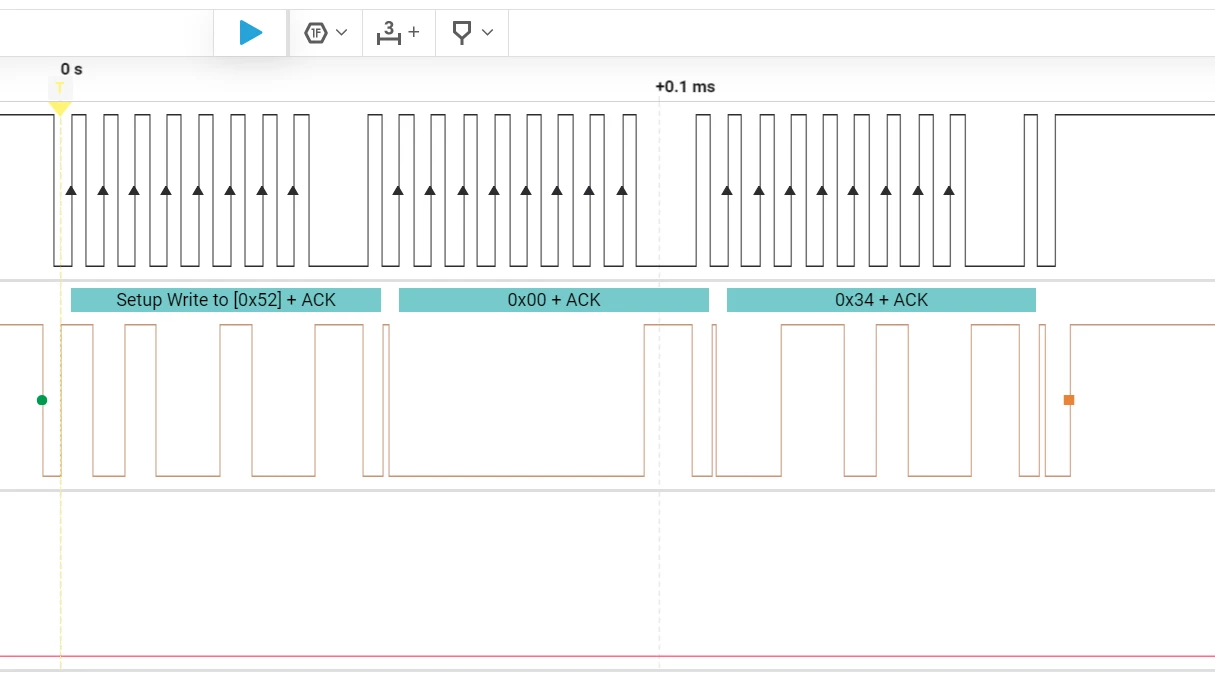Open the dropdown chevron next to the marker icon

point(487,33)
